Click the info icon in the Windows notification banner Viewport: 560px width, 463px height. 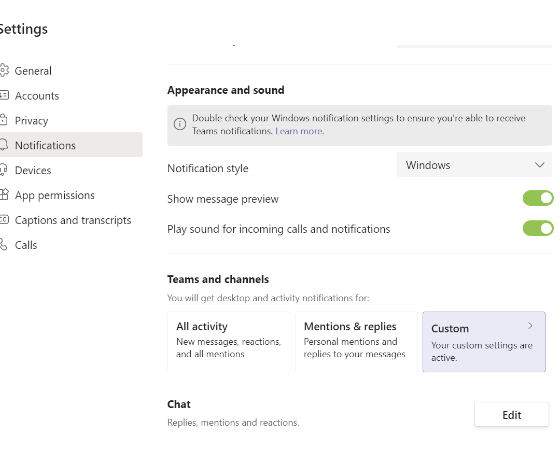[180, 124]
